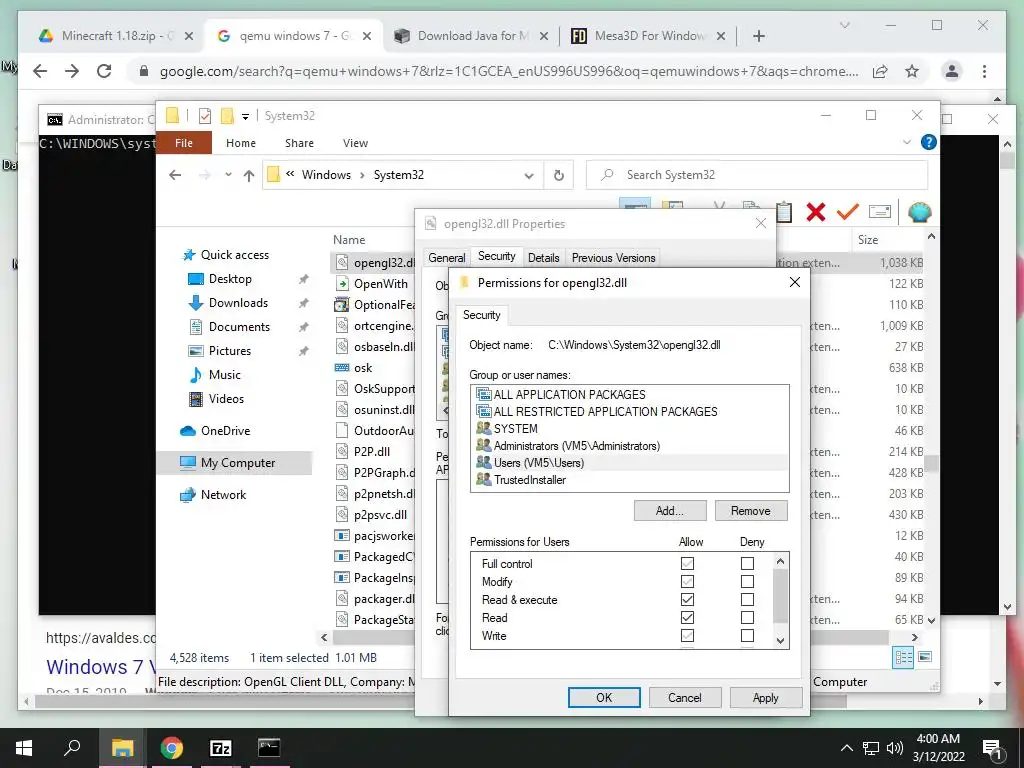
Task: Check Allow for Write permission
Action: pos(687,635)
